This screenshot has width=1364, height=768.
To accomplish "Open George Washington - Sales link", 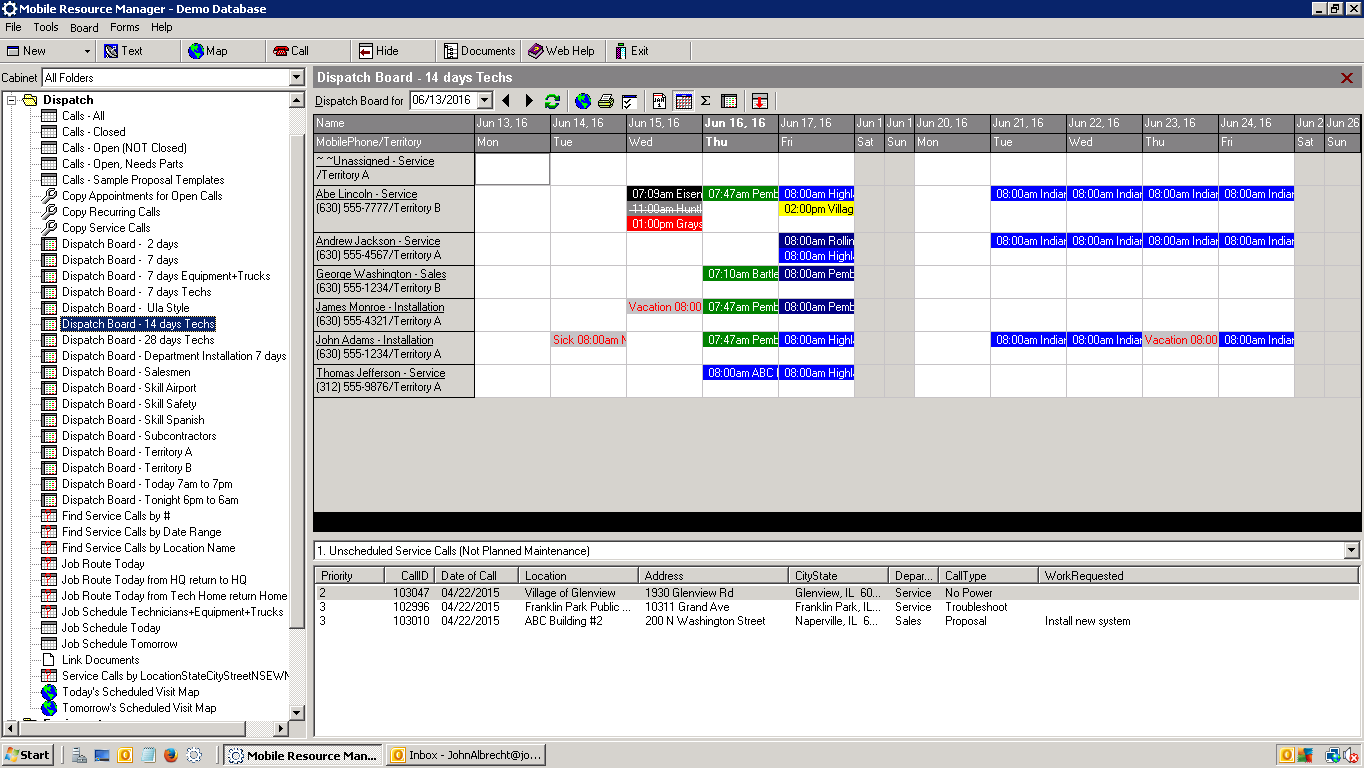I will 381,274.
